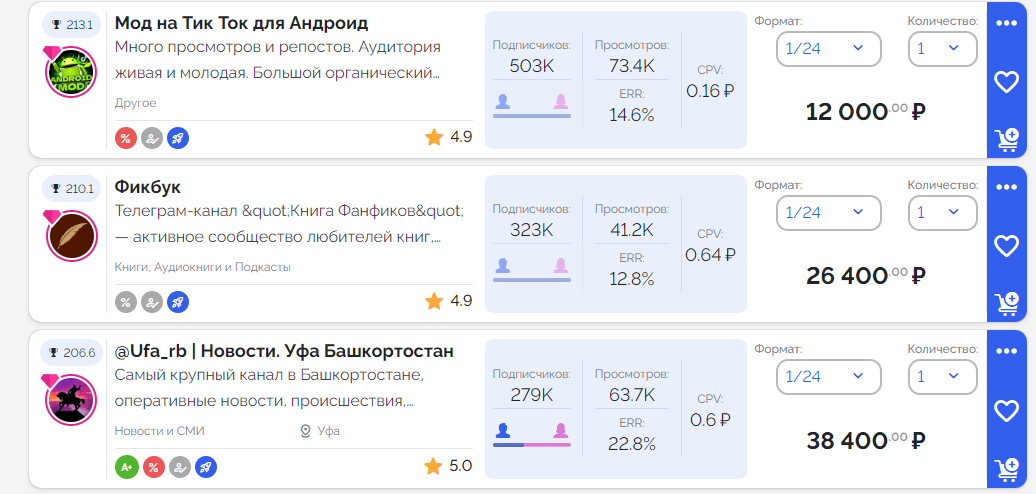
Task: Click grey user badge on Фикбук card
Action: [x=152, y=302]
